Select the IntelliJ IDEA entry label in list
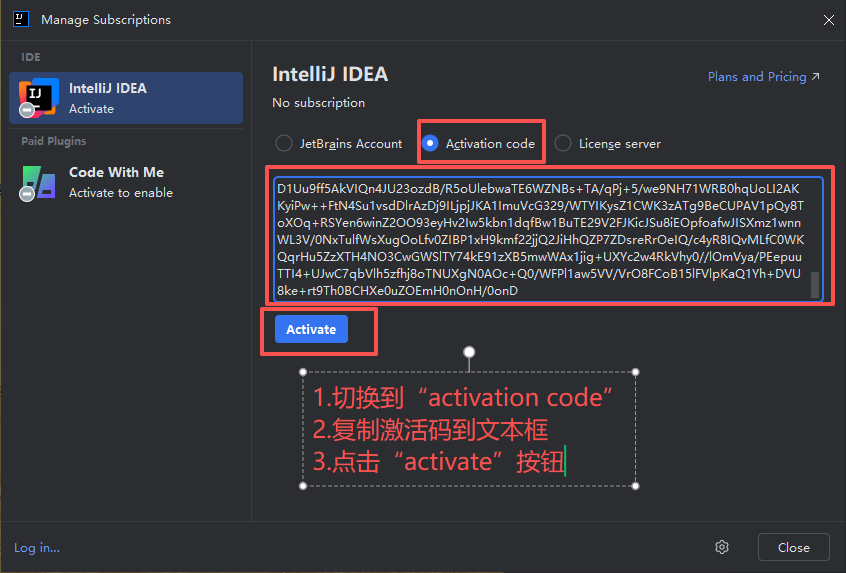The image size is (846, 573). tap(108, 88)
